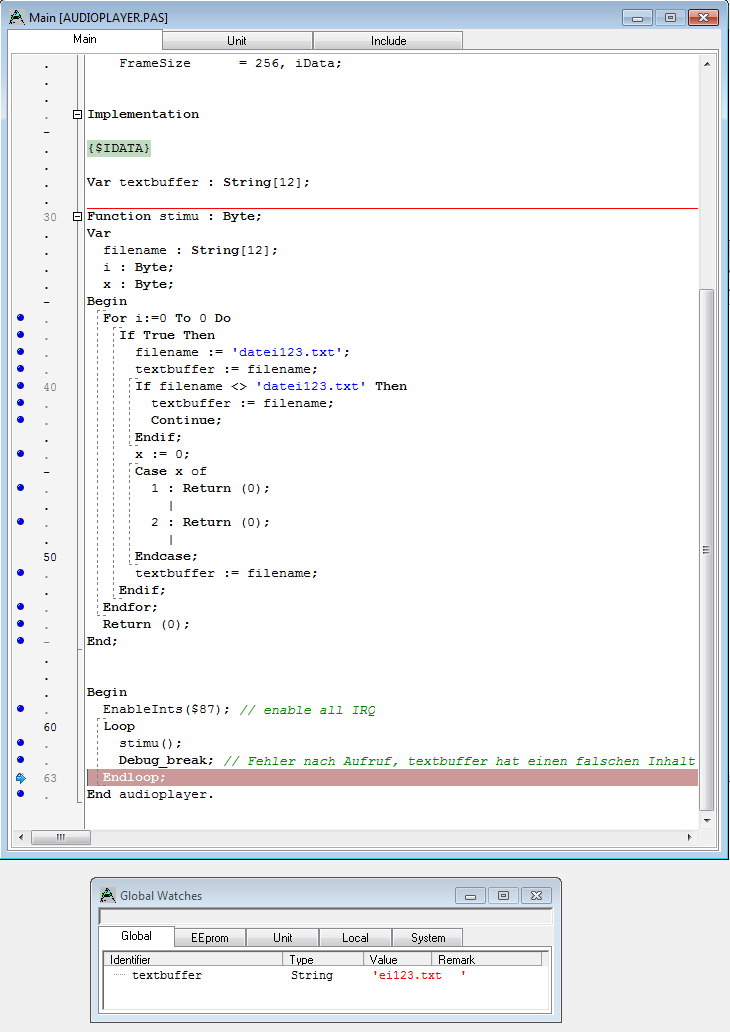This screenshot has height=1032, width=730.
Task: Toggle breakpoint dot on '1 : Return (0);' line
Action: point(20,488)
